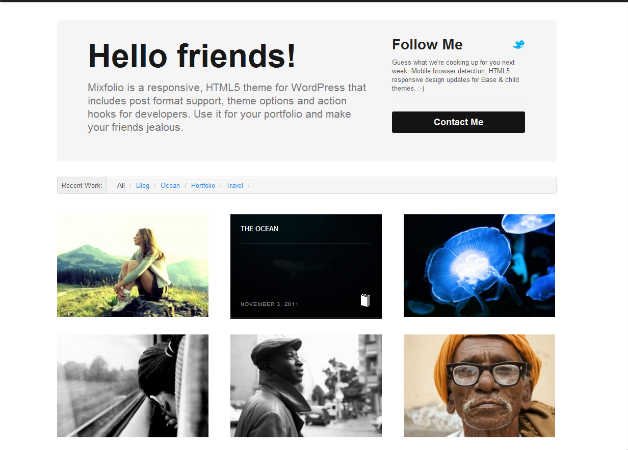Open the woman on hillside thumbnail
Viewport: 628px width, 450px height.
coord(133,265)
